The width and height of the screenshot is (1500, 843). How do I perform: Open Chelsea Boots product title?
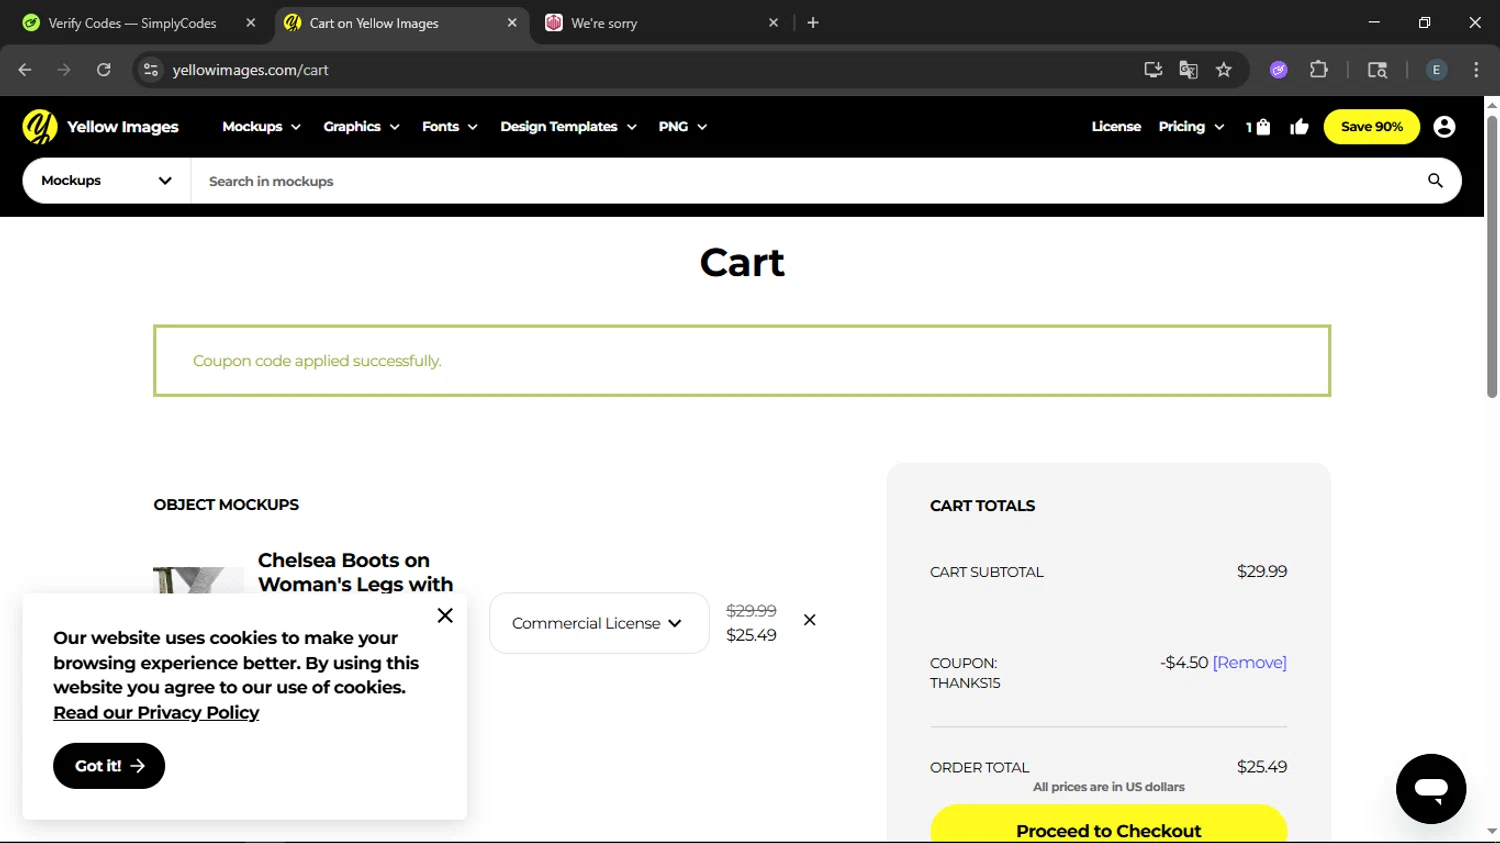(x=355, y=572)
